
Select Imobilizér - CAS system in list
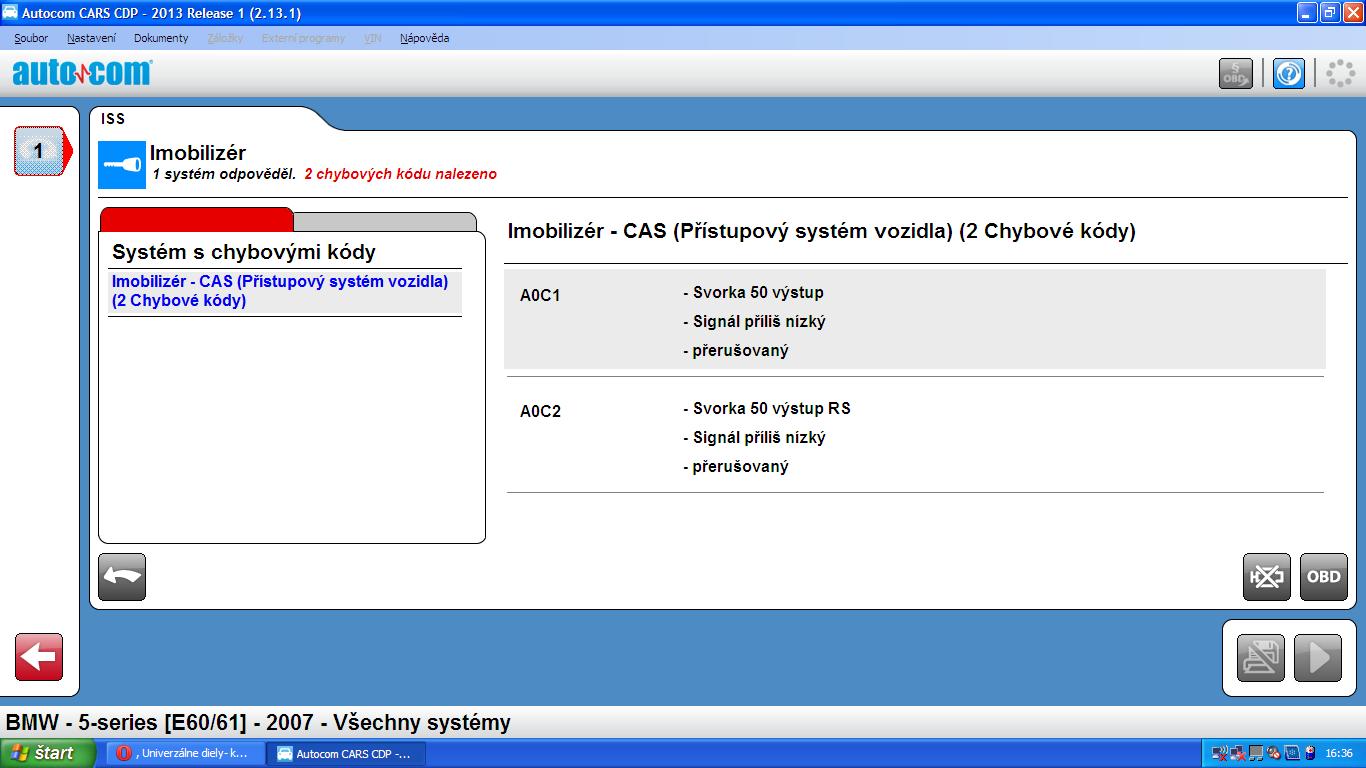tap(280, 291)
